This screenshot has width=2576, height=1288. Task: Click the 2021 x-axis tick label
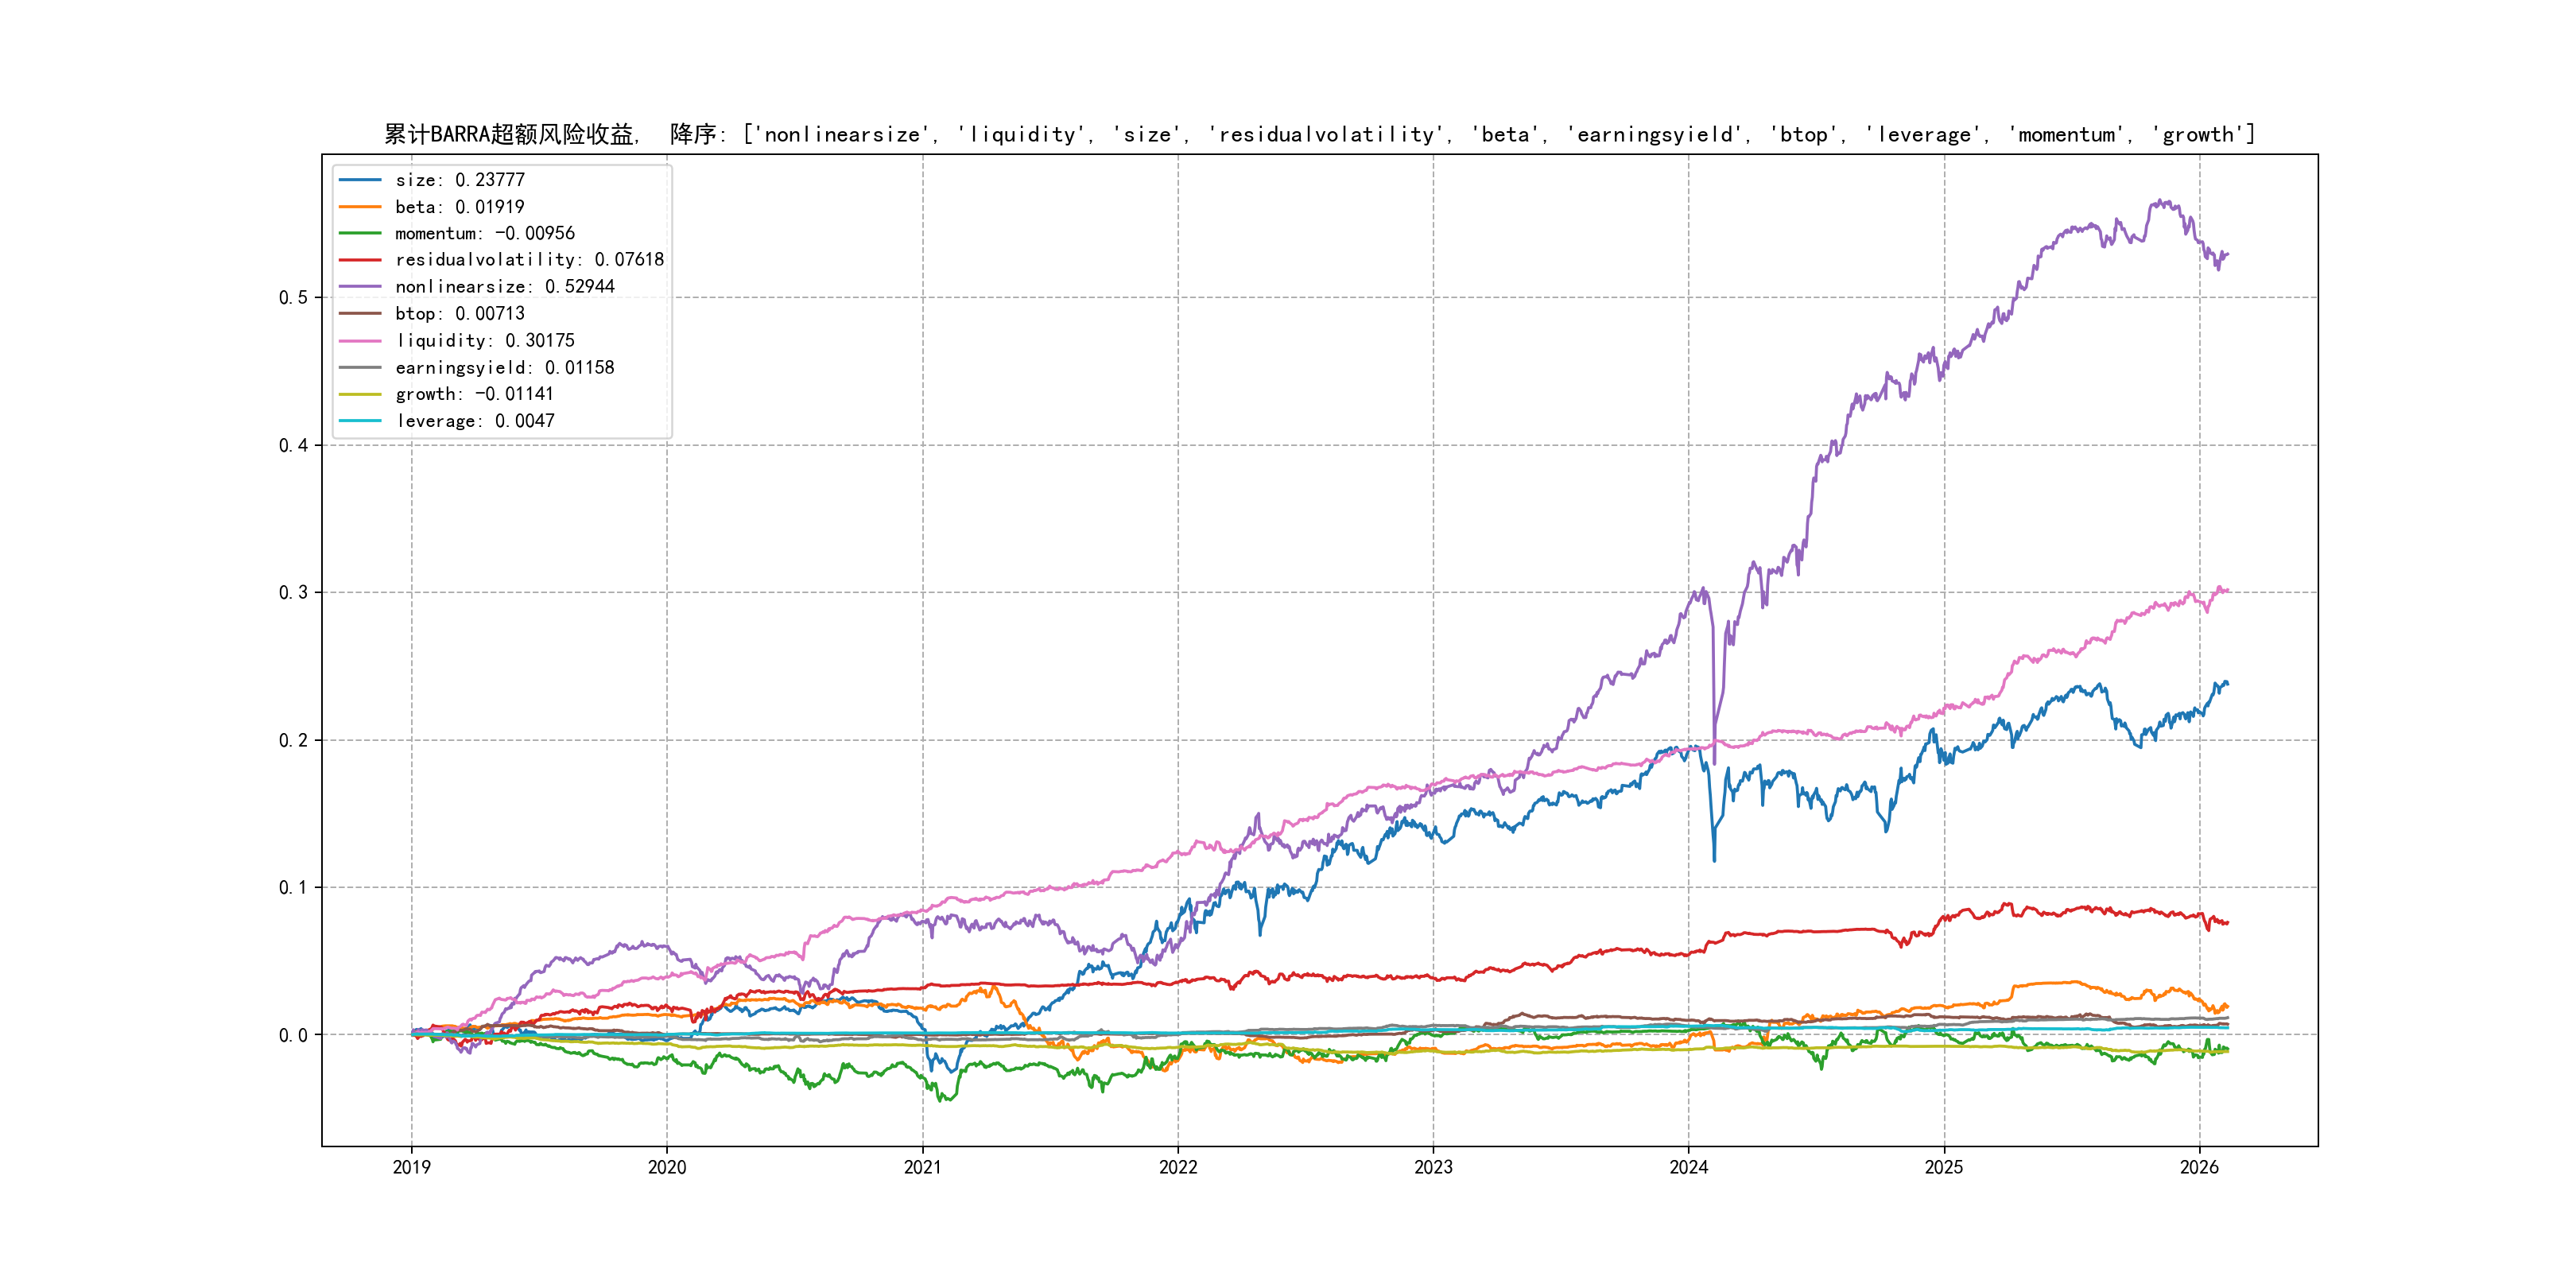pyautogui.click(x=922, y=1167)
